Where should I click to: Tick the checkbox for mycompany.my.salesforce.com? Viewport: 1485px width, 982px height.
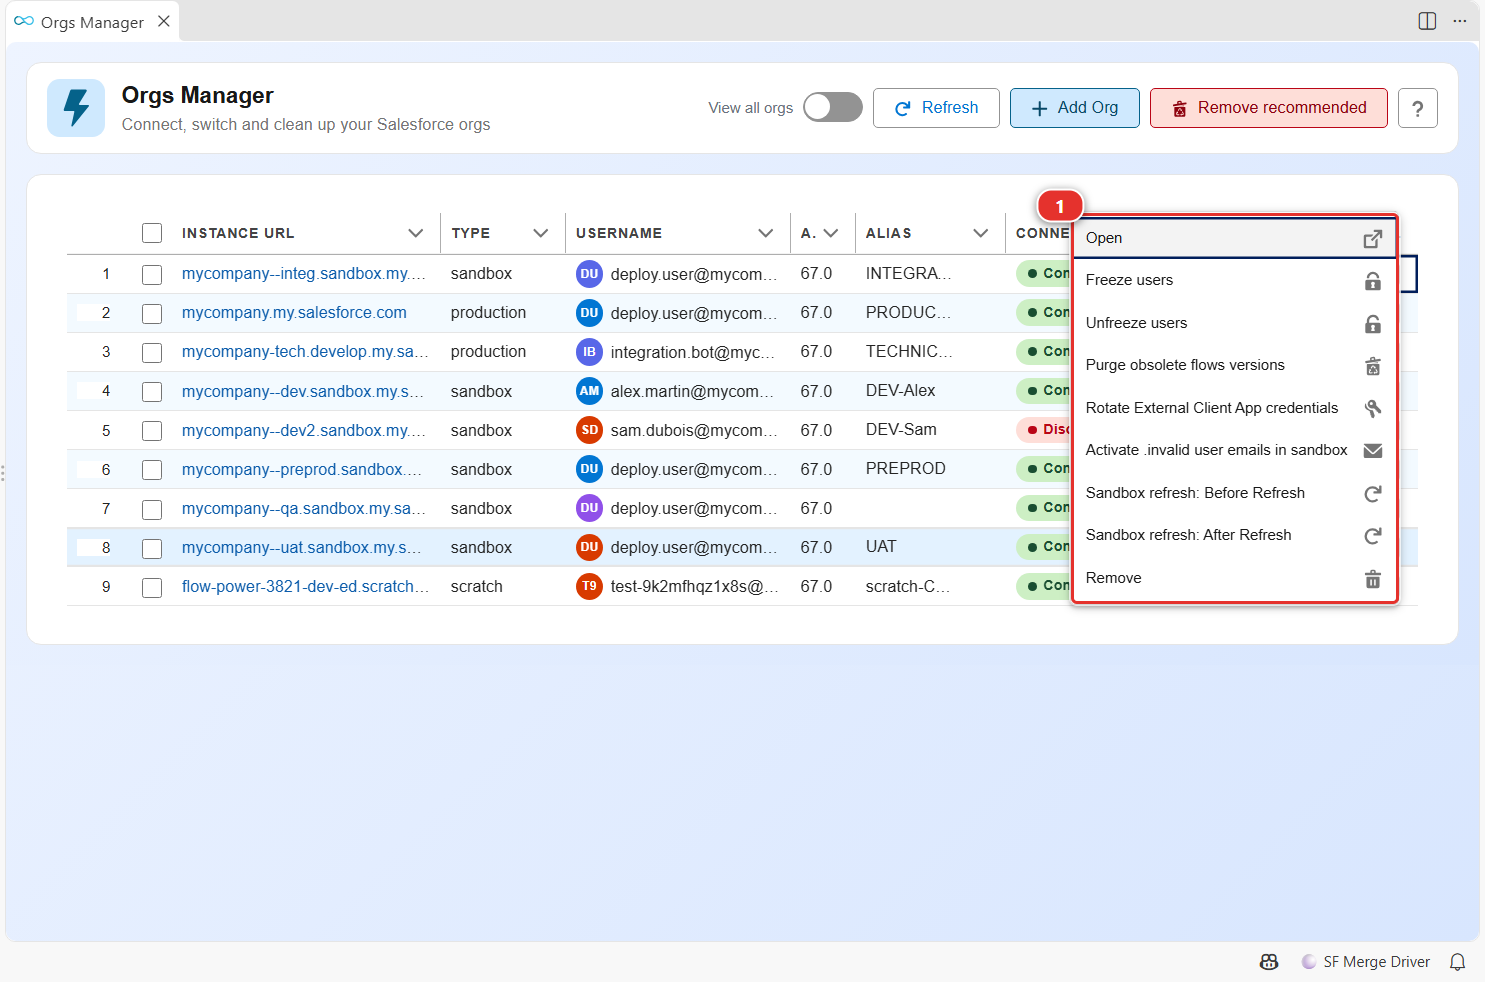pos(152,313)
